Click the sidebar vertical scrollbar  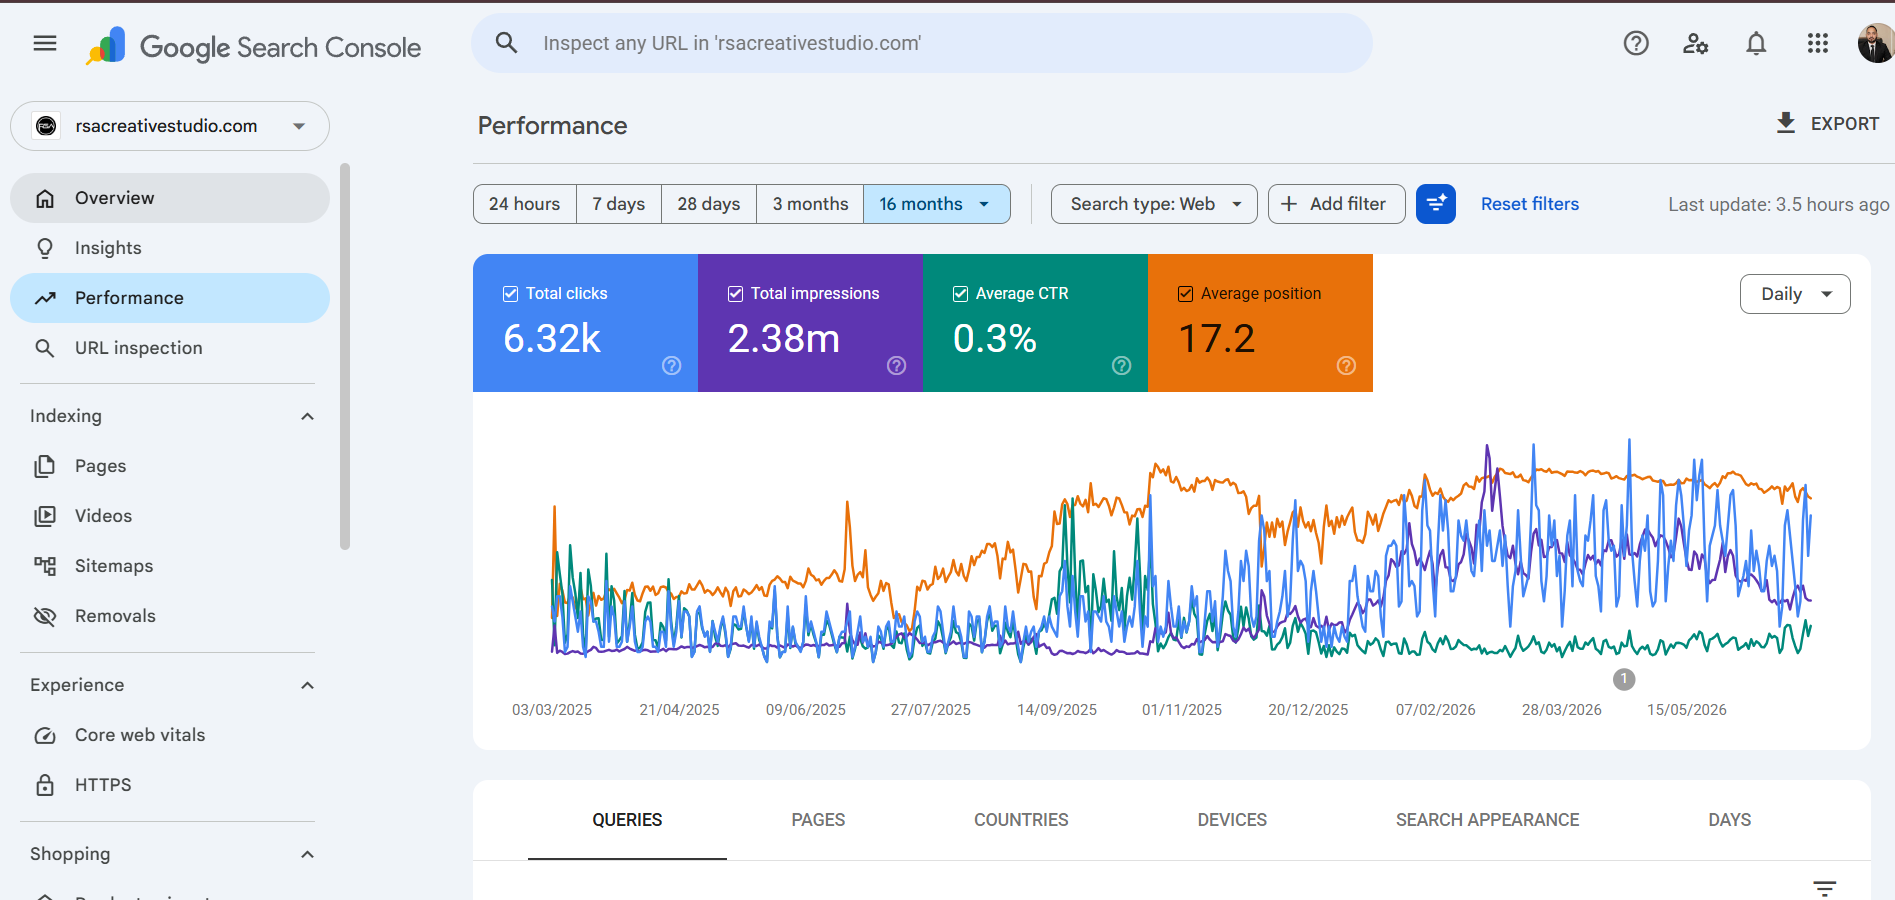click(x=345, y=356)
